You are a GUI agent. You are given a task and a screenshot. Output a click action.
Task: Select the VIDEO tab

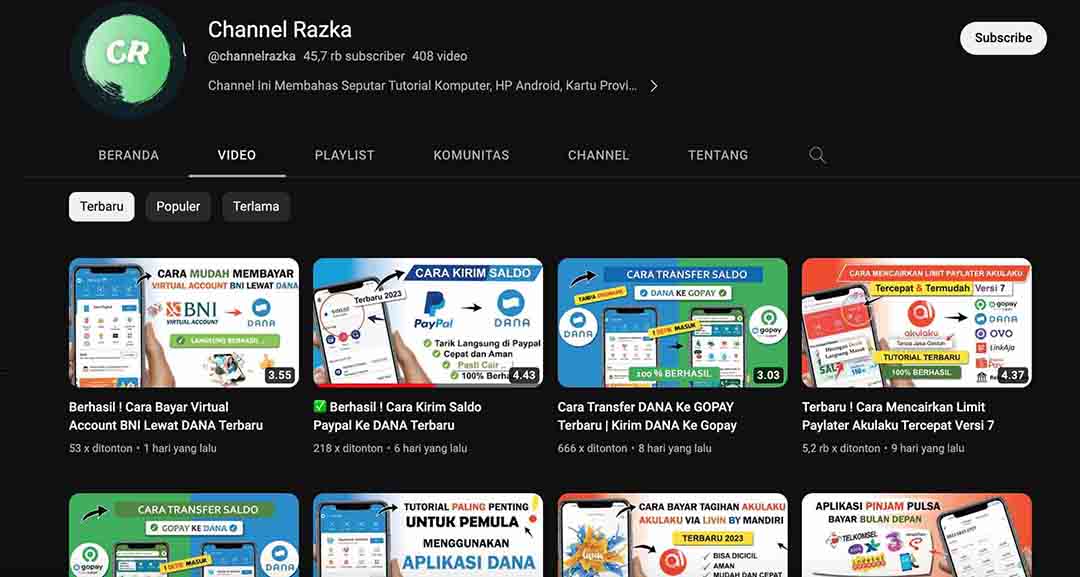(x=237, y=155)
